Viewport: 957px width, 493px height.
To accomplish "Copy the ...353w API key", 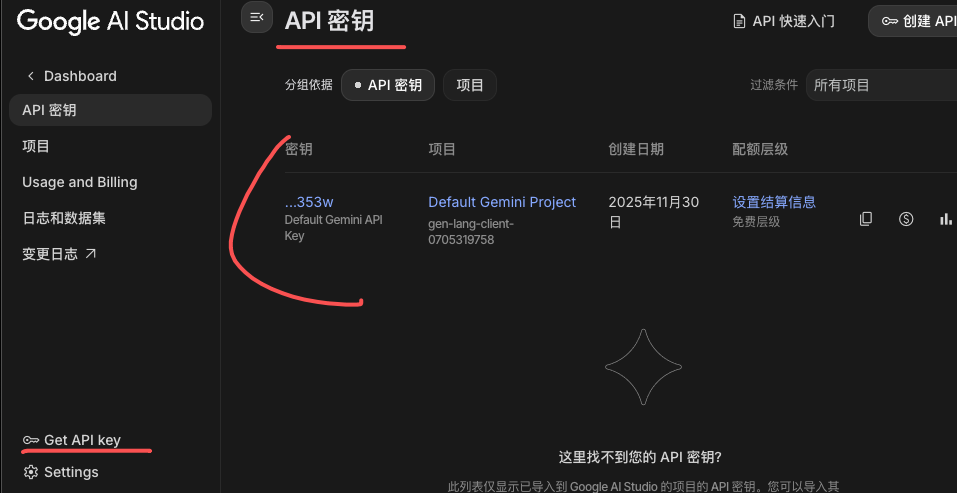I will (x=865, y=219).
